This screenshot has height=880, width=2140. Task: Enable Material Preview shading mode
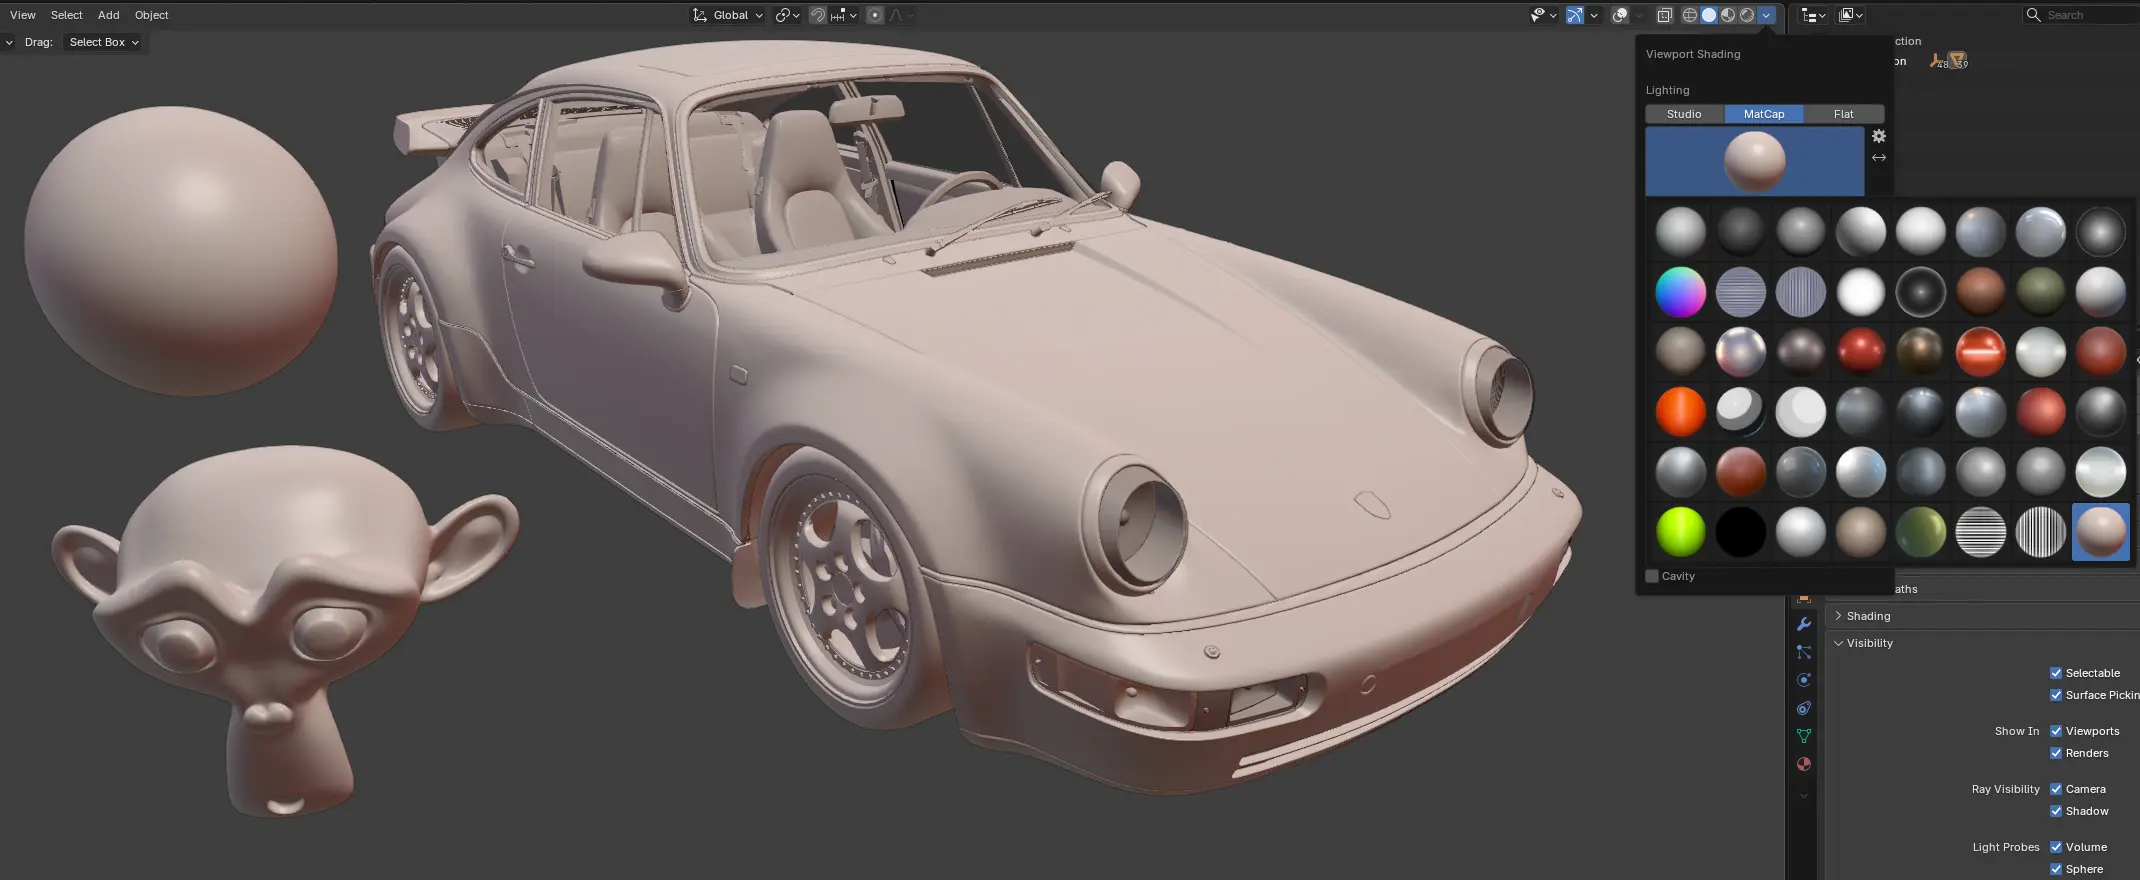(x=1728, y=15)
